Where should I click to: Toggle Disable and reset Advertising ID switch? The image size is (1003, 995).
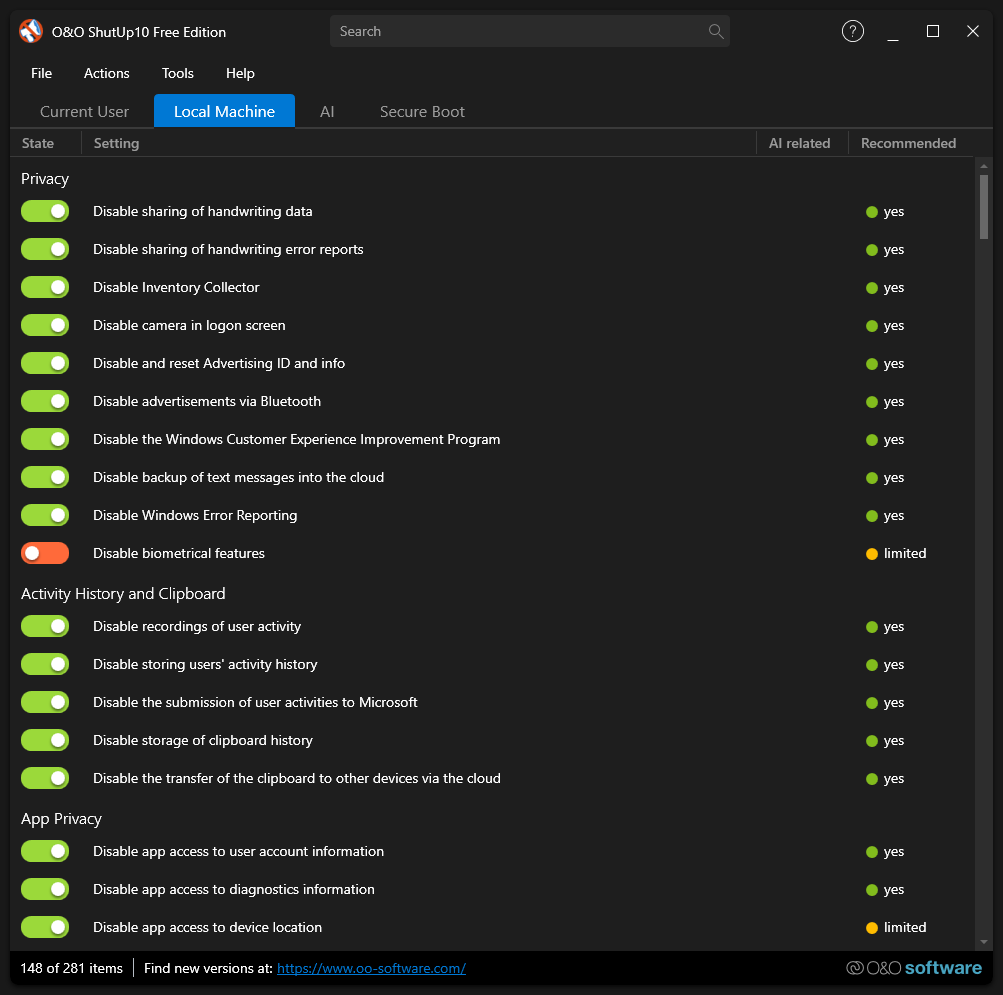pos(45,363)
